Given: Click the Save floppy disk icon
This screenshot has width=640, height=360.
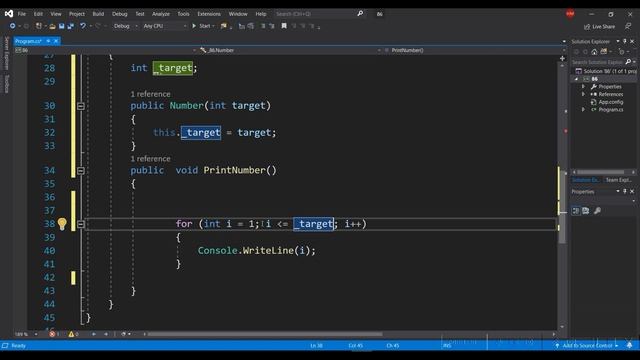Looking at the screenshot, I should (x=62, y=26).
